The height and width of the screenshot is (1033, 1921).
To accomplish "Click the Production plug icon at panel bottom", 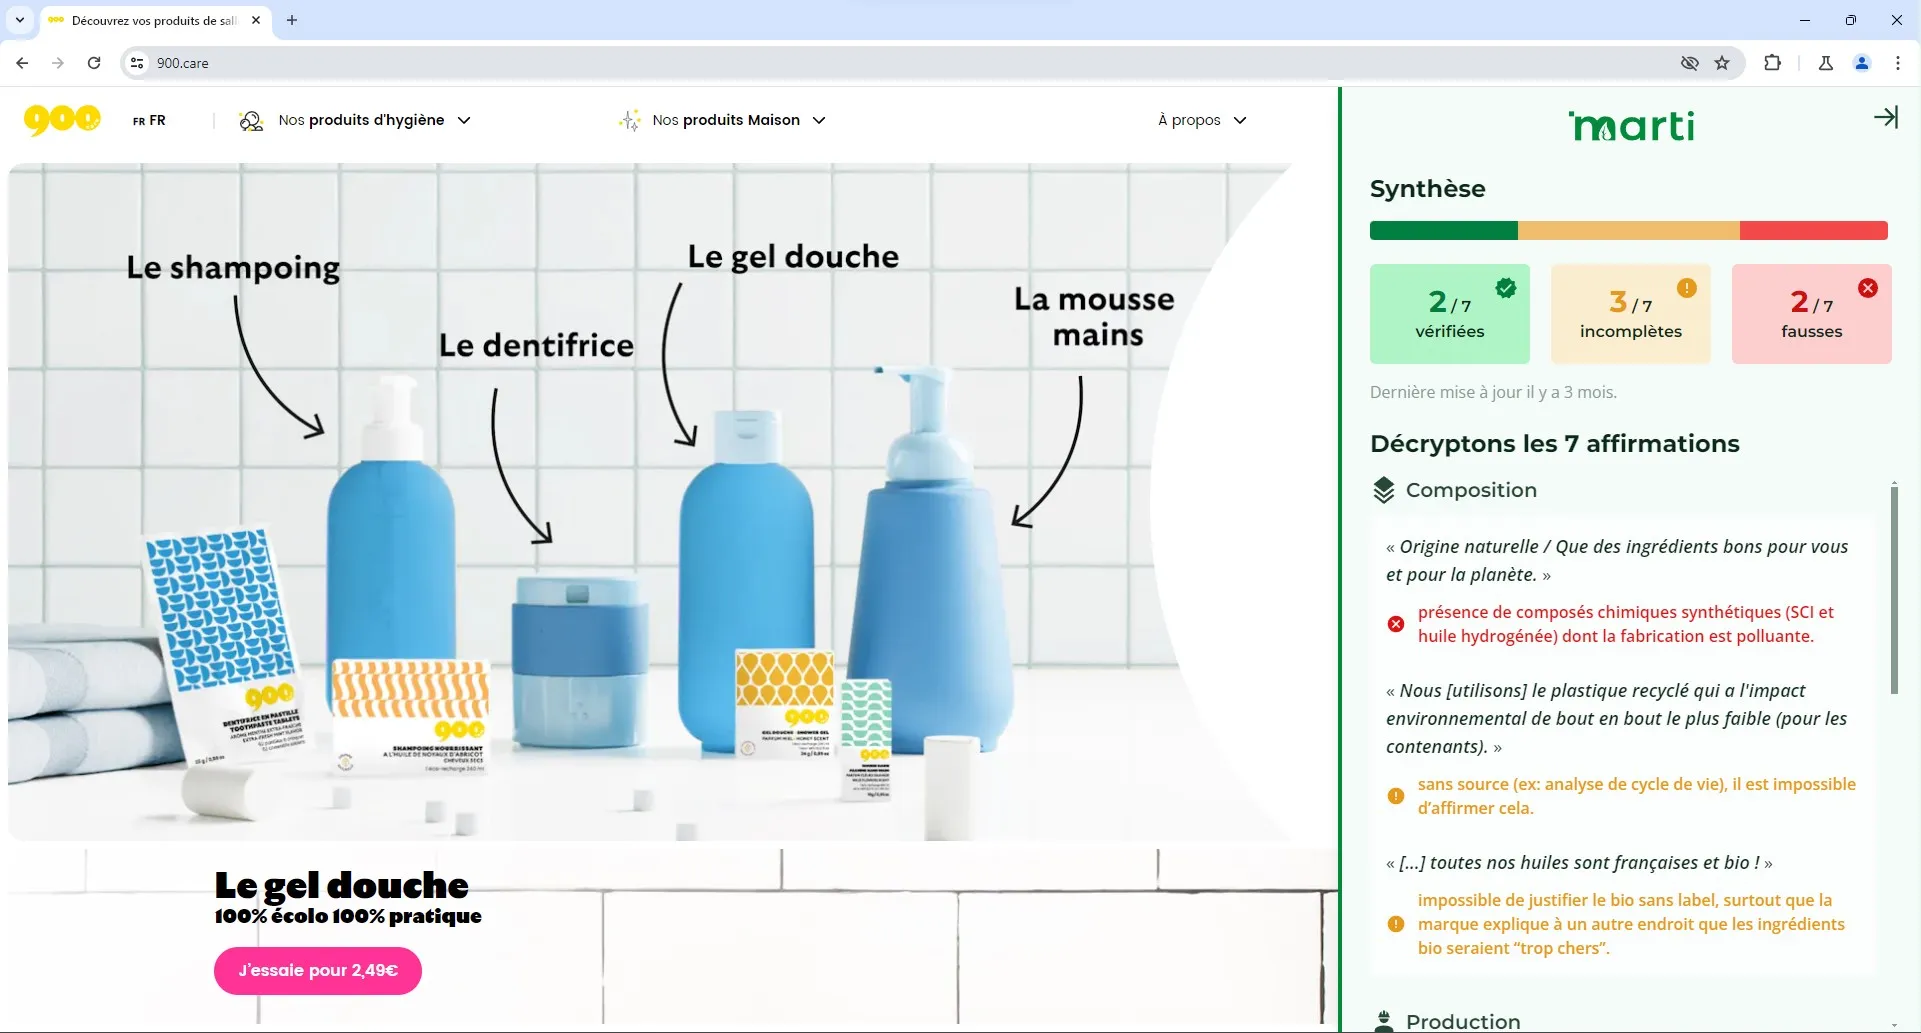I will (1384, 1020).
